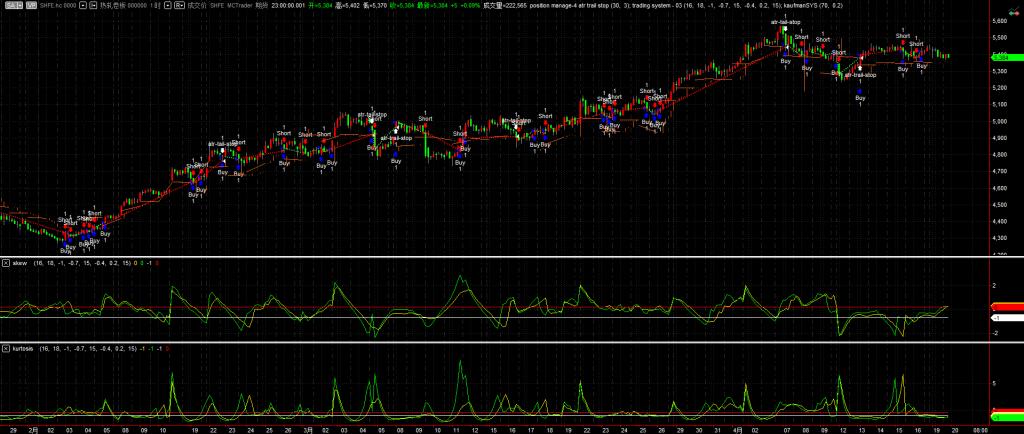Select the symbol text 'SHFE.hc 0000'

(x=57, y=5)
